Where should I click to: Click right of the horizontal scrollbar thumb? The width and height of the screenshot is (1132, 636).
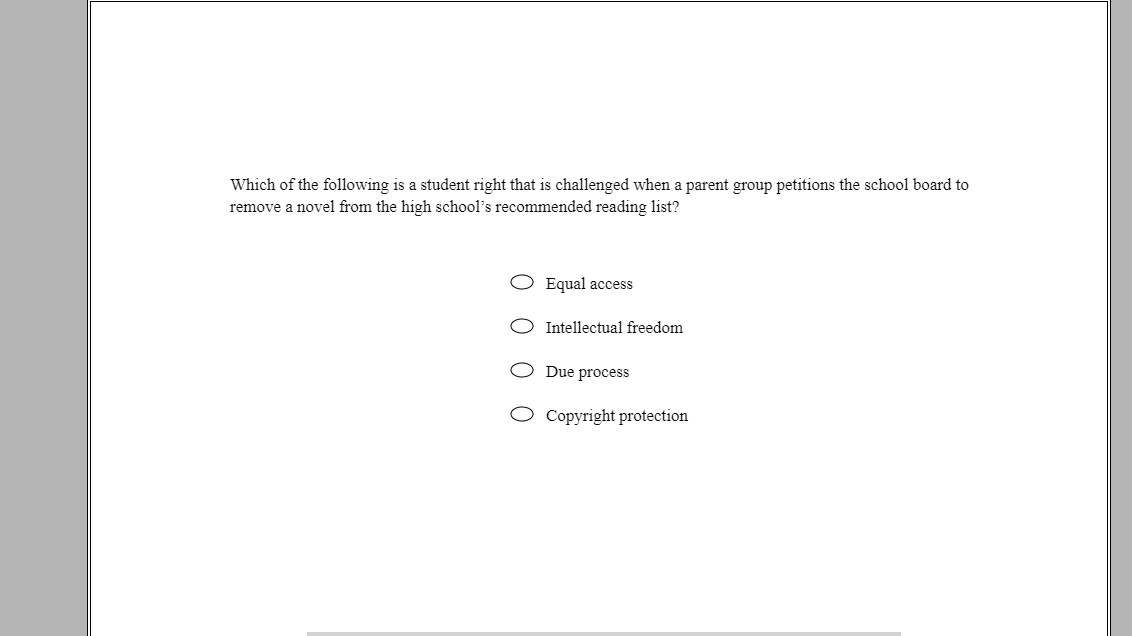tap(1000, 631)
